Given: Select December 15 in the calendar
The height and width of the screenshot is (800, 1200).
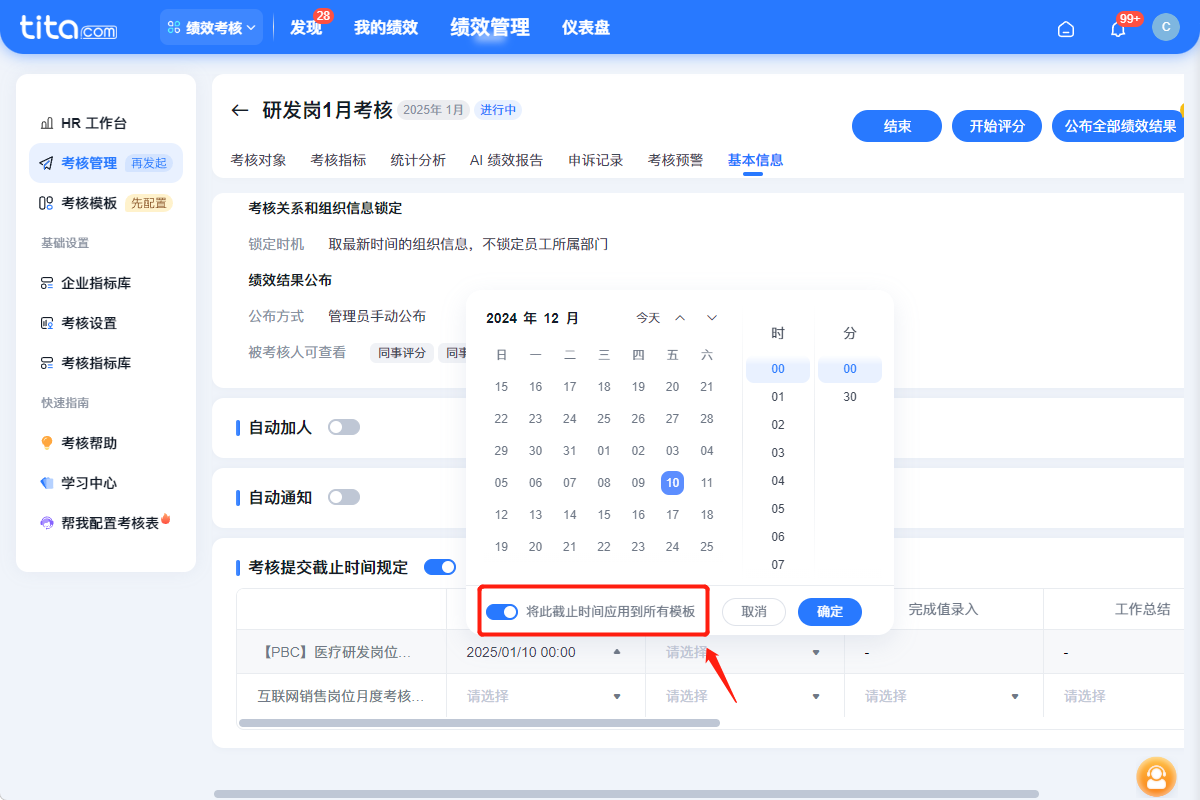Looking at the screenshot, I should click(501, 386).
